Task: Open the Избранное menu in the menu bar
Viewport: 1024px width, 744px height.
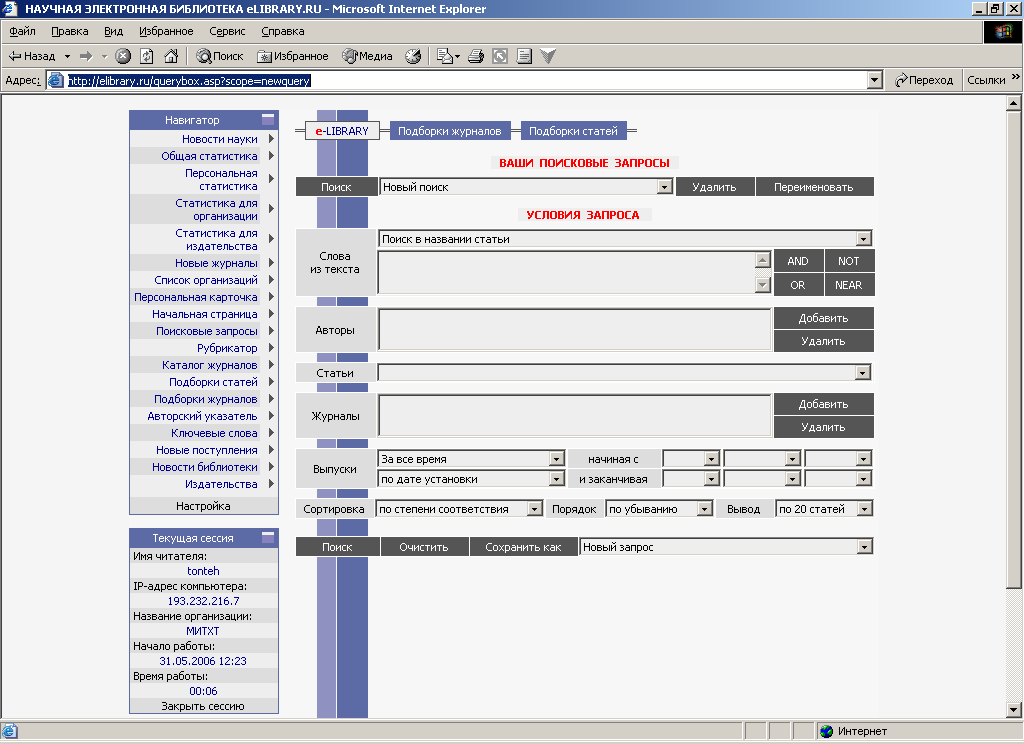Action: coord(166,31)
